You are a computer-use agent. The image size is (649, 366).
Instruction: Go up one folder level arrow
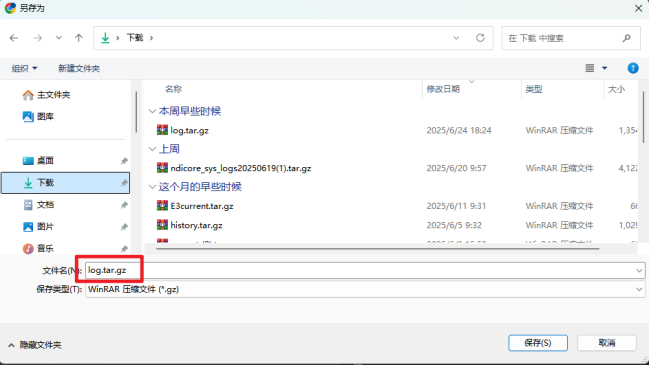[x=79, y=38]
